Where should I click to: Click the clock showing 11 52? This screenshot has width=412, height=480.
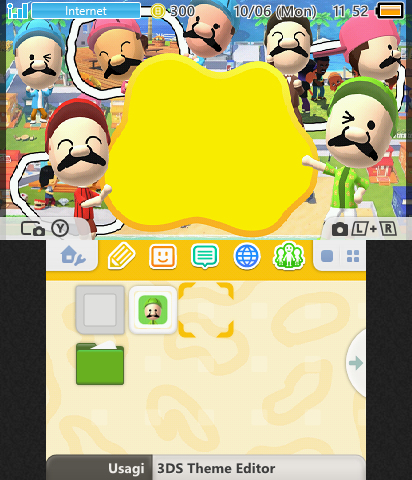point(350,11)
